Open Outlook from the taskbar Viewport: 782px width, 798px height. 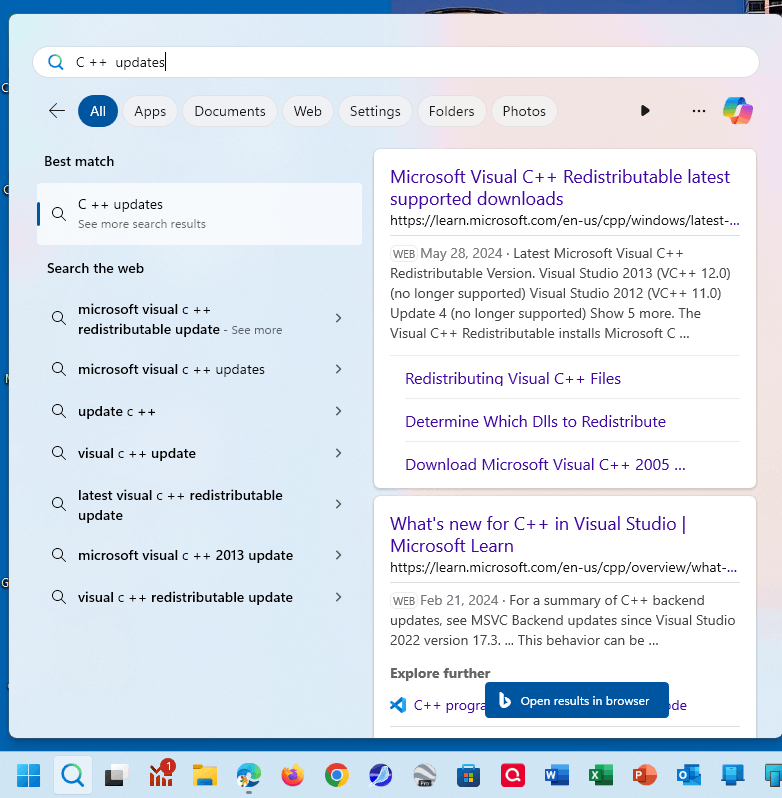[689, 776]
